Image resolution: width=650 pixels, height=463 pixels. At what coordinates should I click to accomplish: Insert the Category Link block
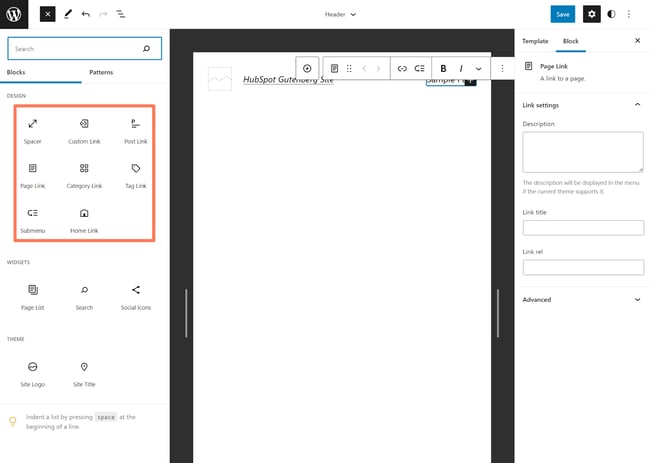point(84,175)
